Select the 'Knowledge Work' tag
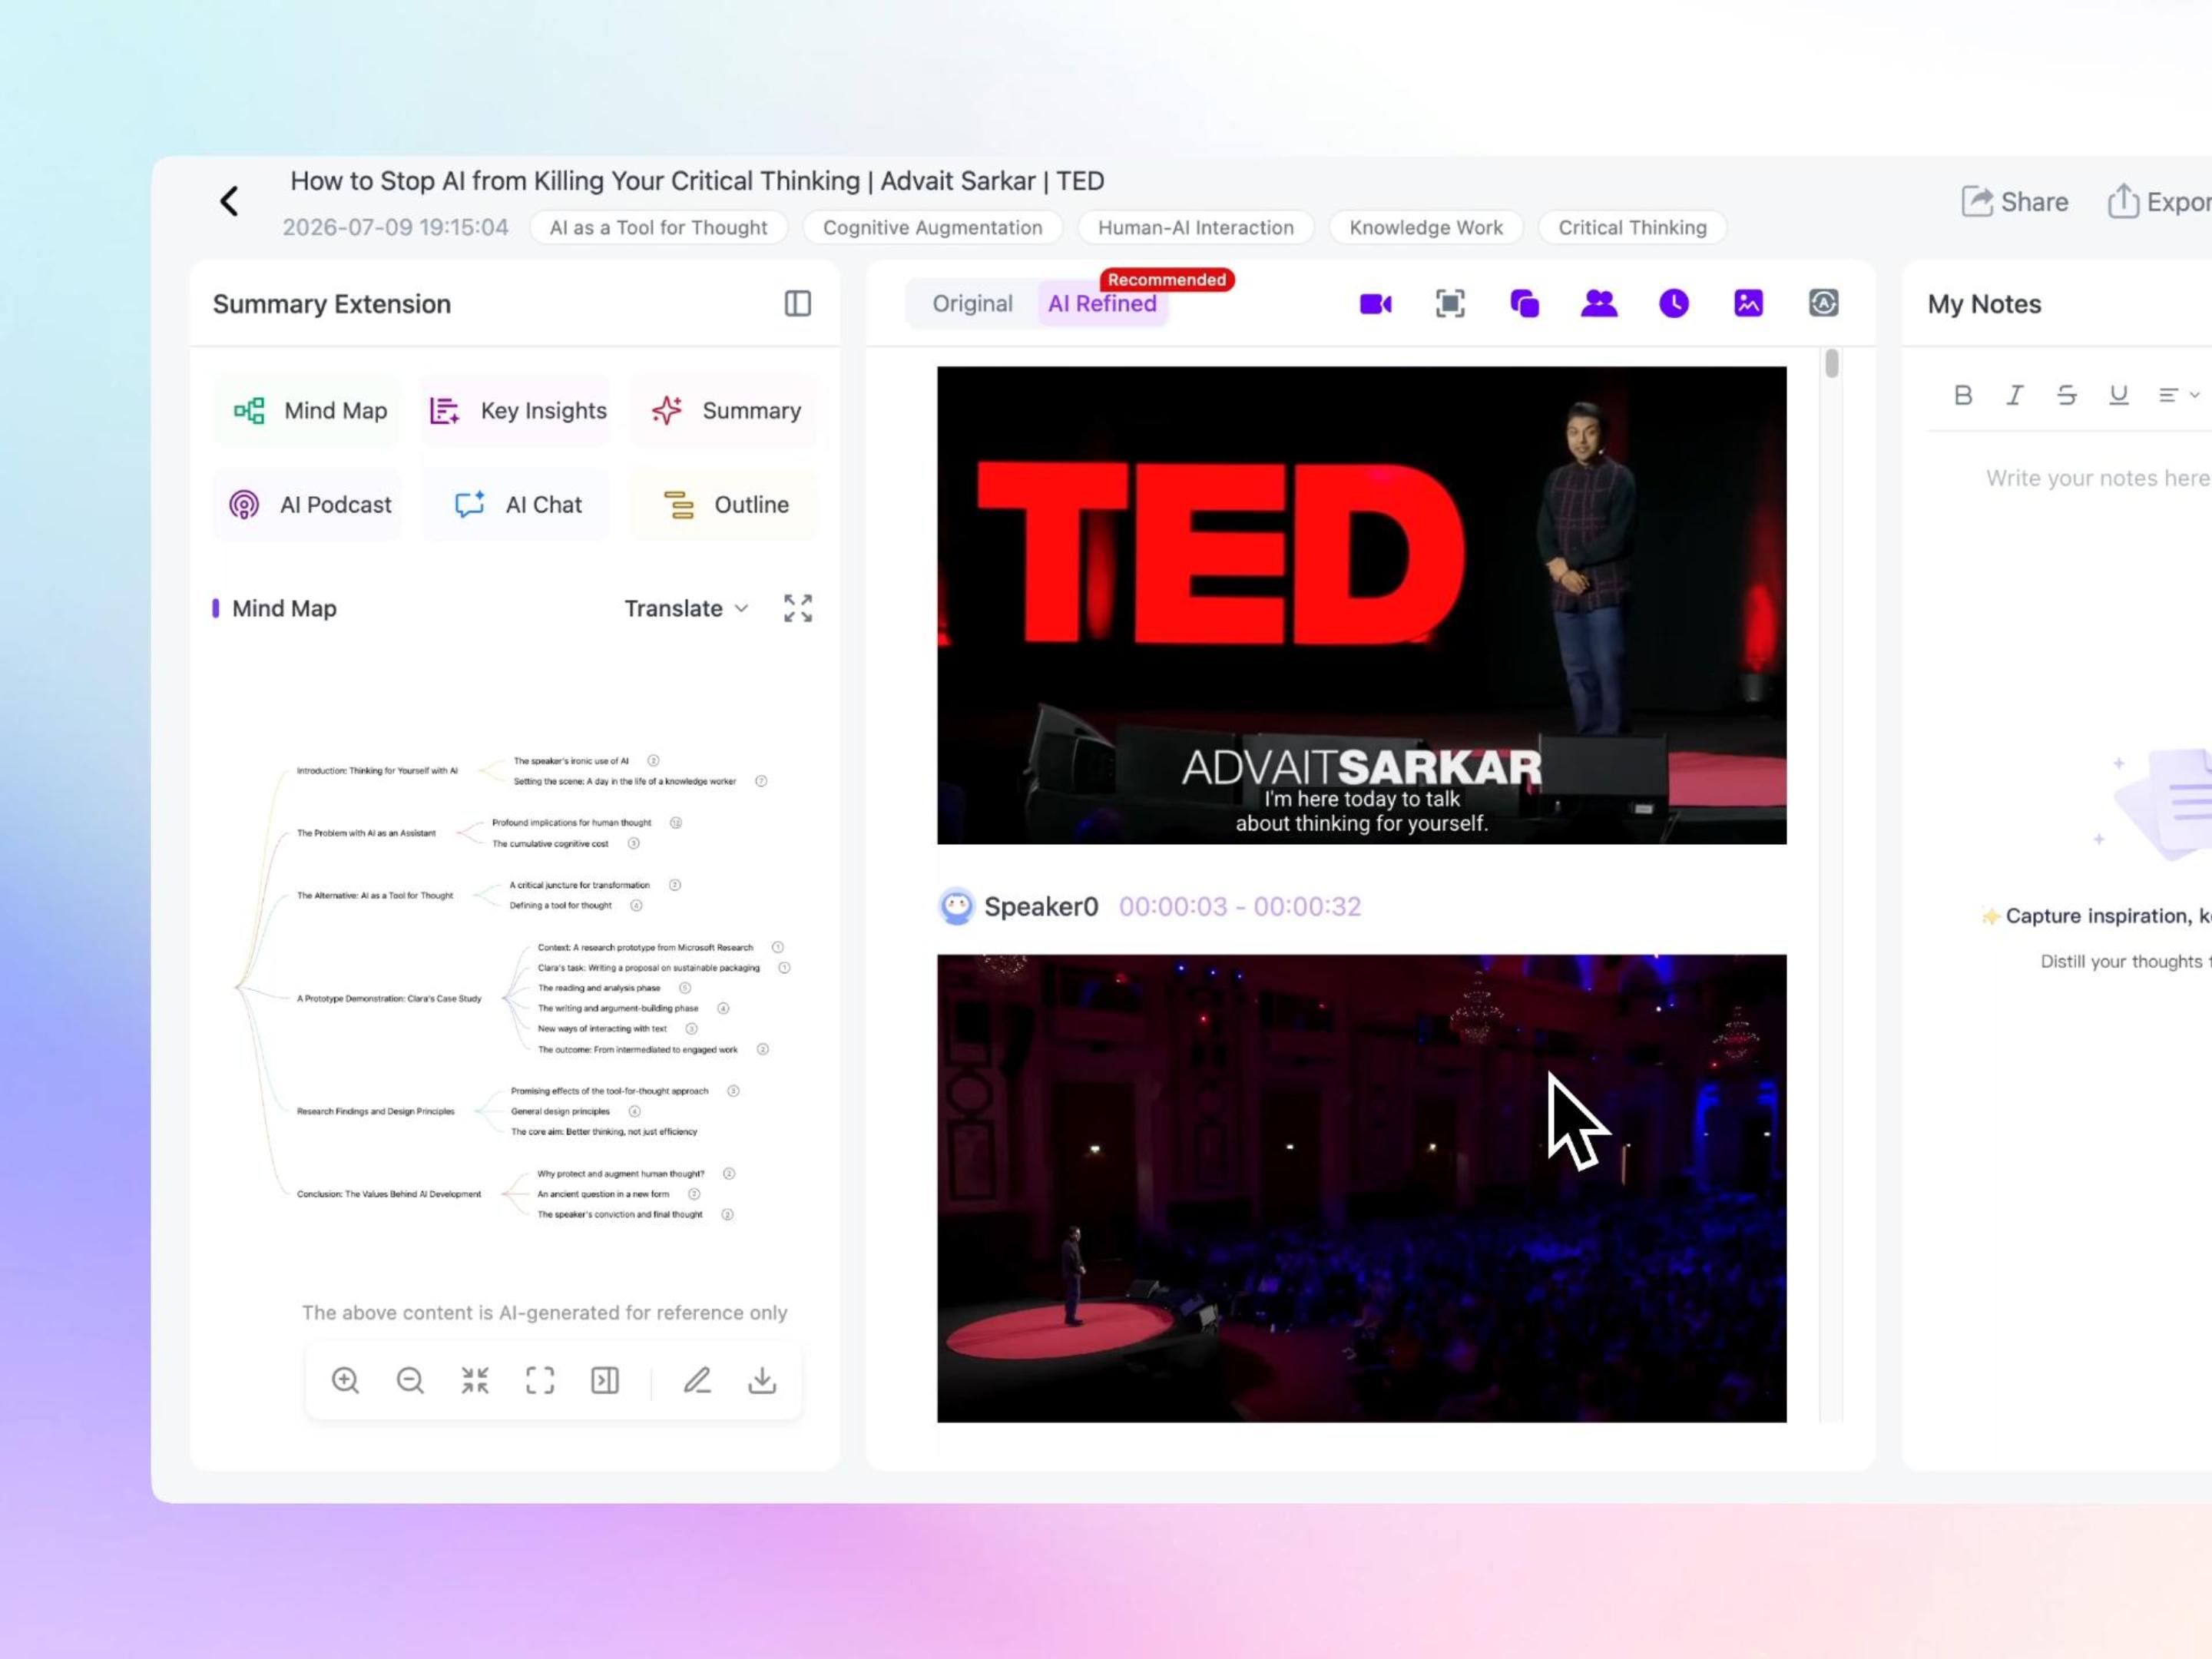The width and height of the screenshot is (2212, 1659). (x=1426, y=227)
